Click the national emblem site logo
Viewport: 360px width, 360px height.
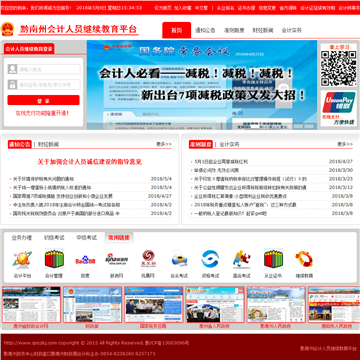point(7,29)
